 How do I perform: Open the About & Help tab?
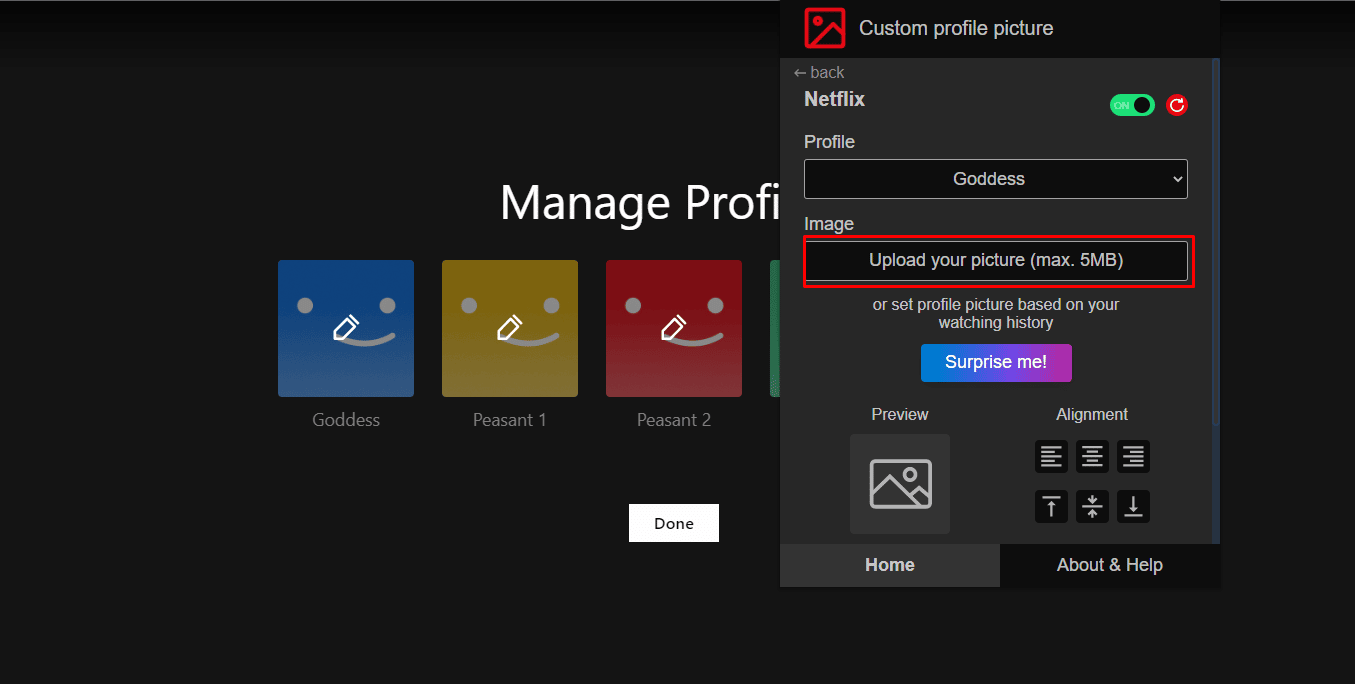pos(1110,565)
